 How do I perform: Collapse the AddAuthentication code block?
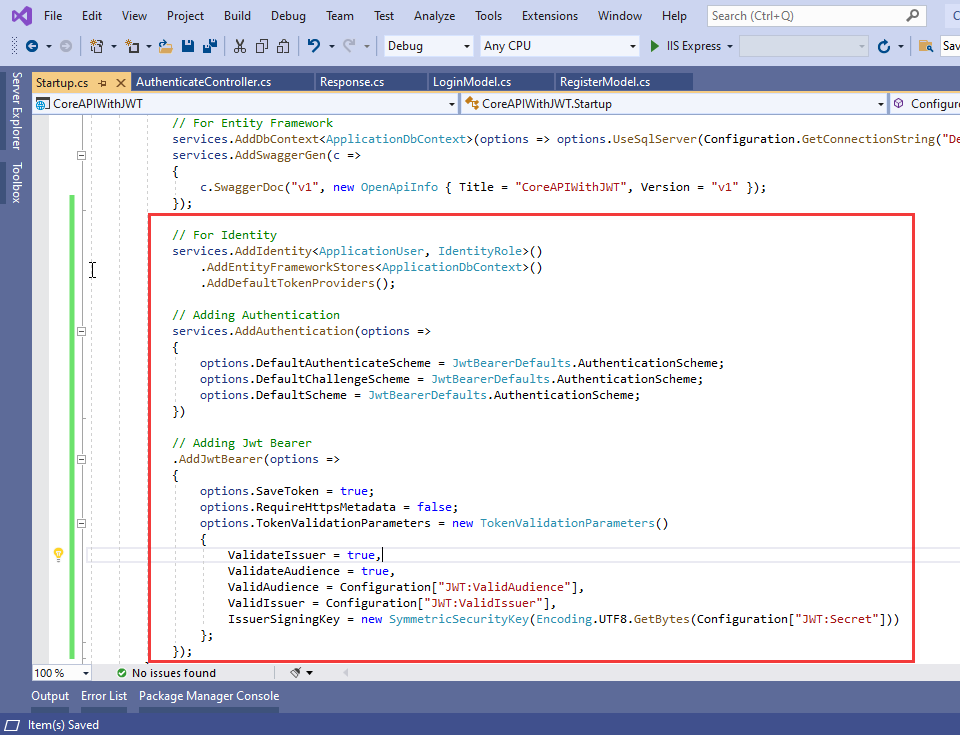tap(81, 331)
